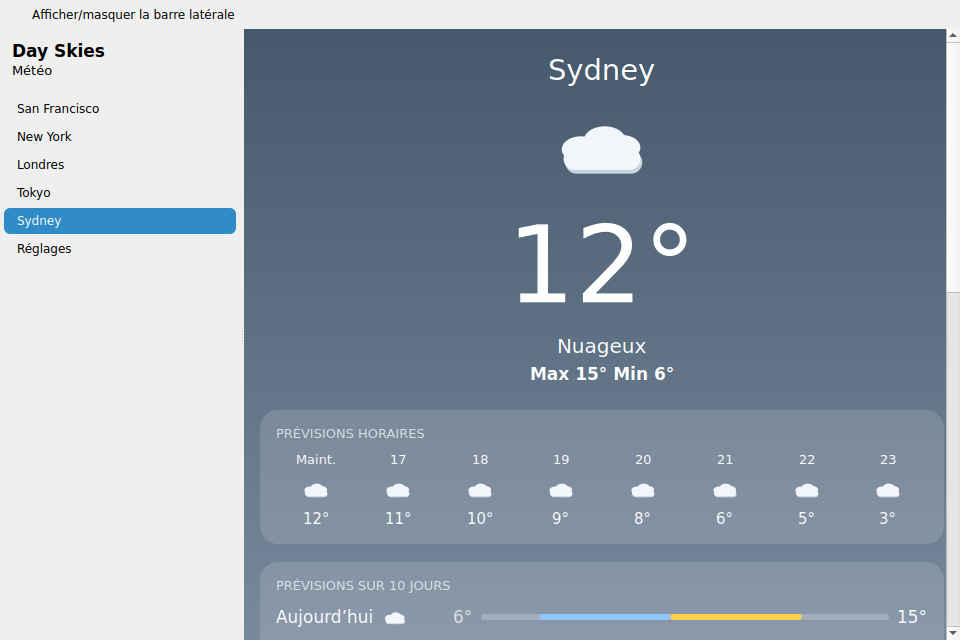Viewport: 960px width, 640px height.
Task: Open New York weather
Action: click(120, 137)
